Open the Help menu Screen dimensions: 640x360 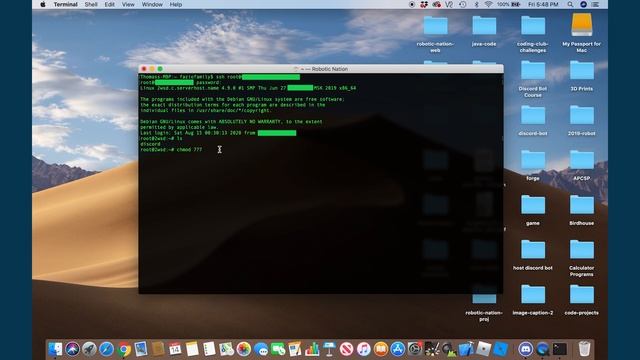pos(176,4)
